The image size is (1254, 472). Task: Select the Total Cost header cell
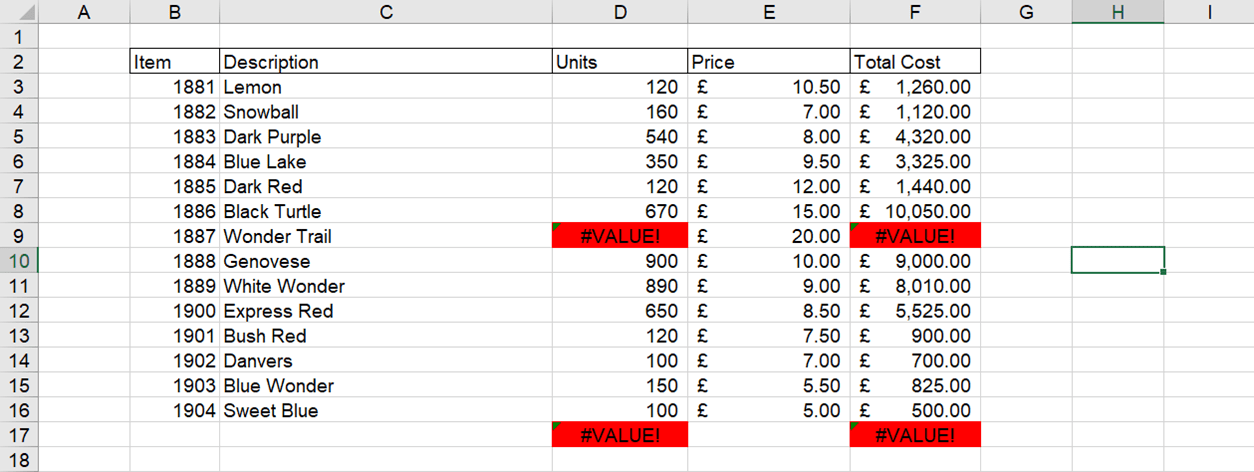coord(915,62)
